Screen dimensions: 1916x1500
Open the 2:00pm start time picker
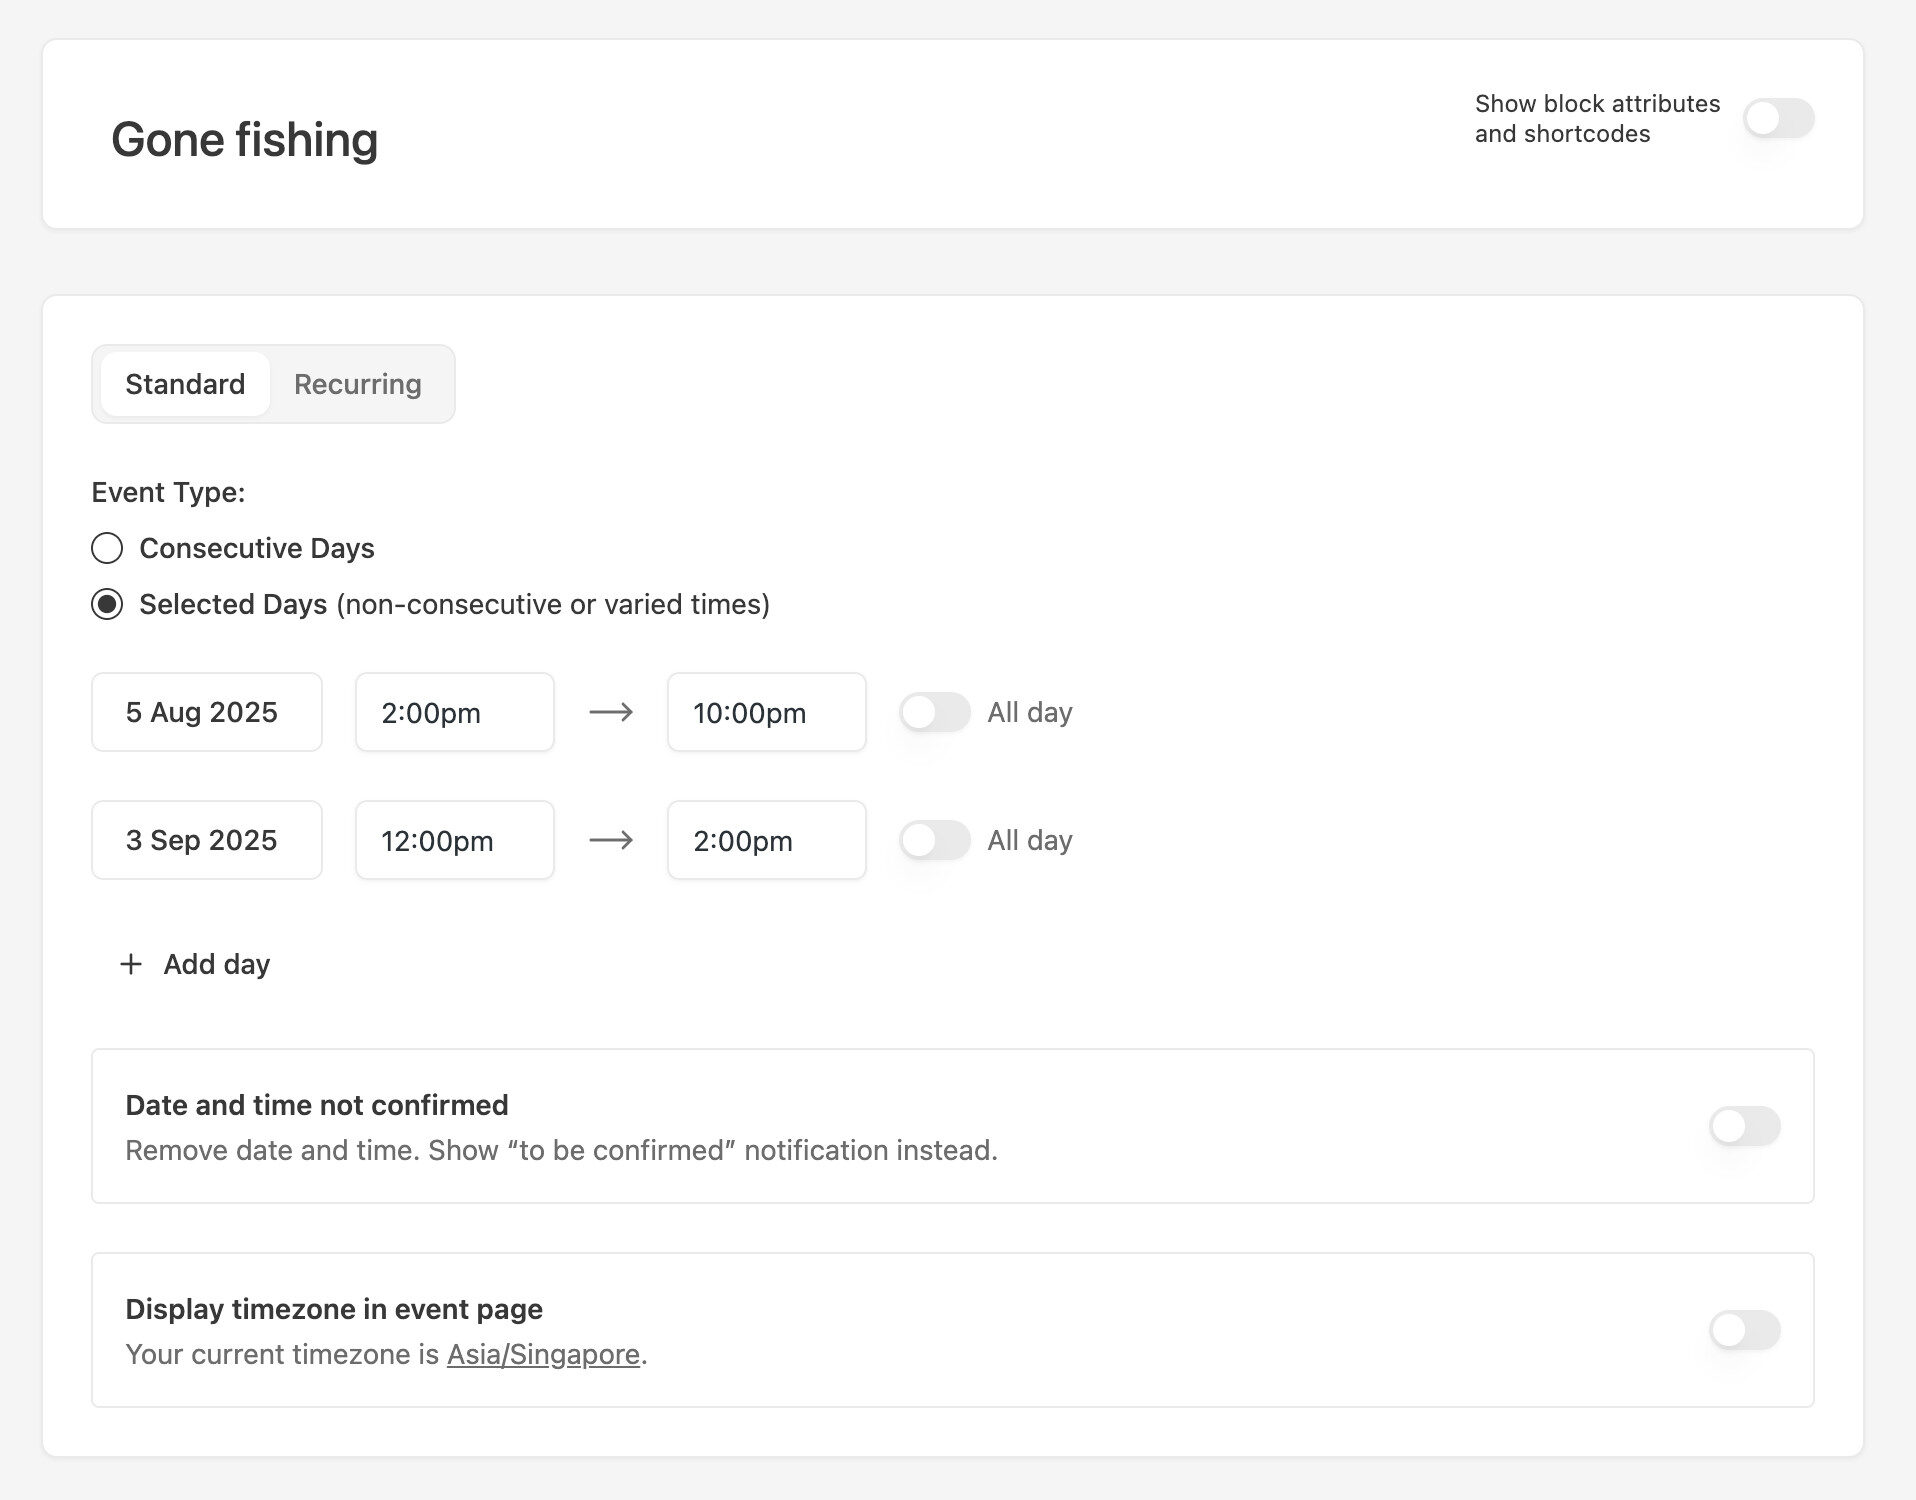pos(454,712)
